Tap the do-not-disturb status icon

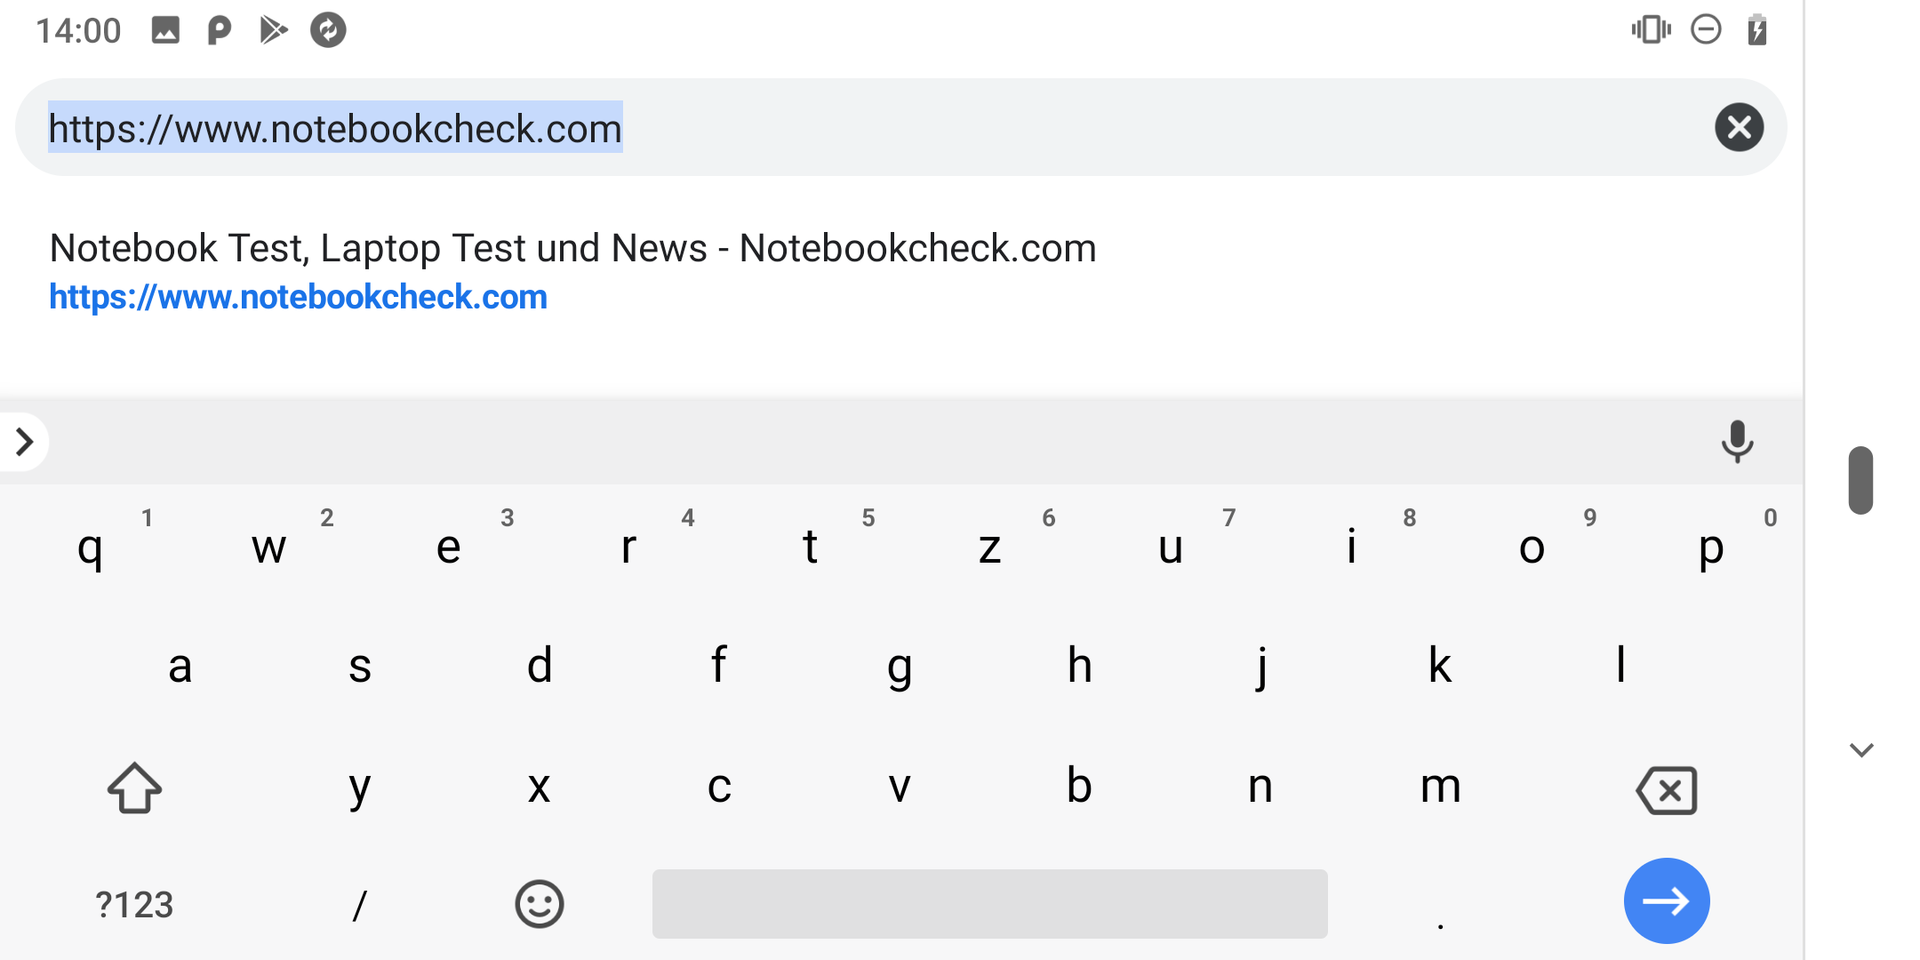1706,30
